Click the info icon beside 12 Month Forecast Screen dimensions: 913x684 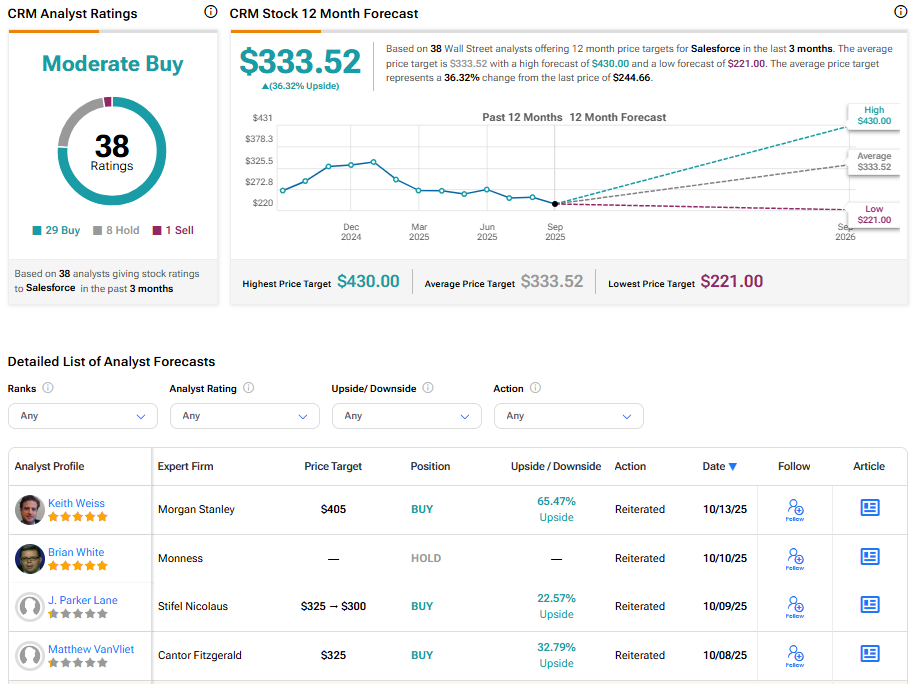click(x=900, y=12)
